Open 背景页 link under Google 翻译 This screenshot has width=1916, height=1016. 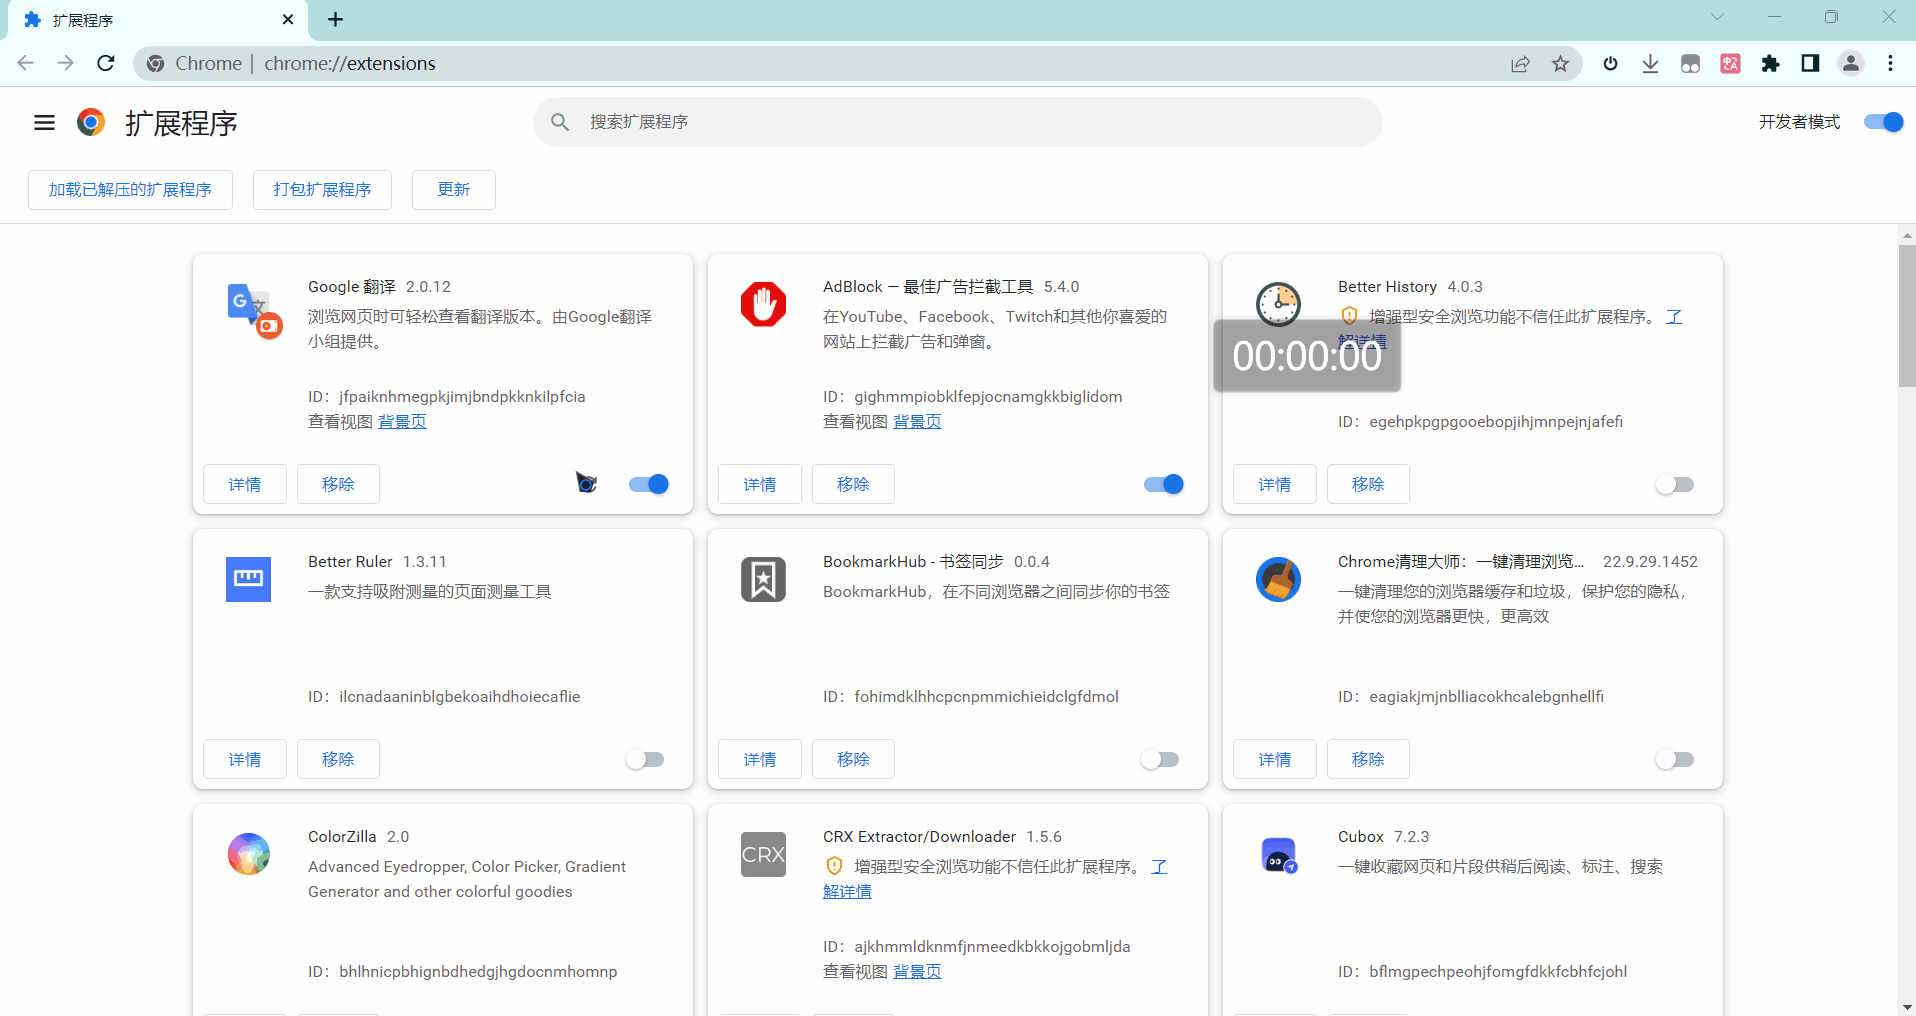click(x=402, y=422)
